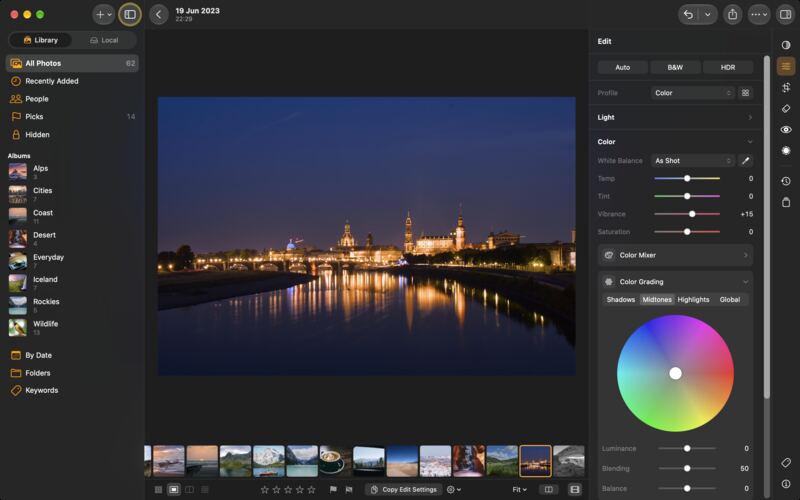Image resolution: width=800 pixels, height=500 pixels.
Task: Switch to the Local tab
Action: coord(104,40)
